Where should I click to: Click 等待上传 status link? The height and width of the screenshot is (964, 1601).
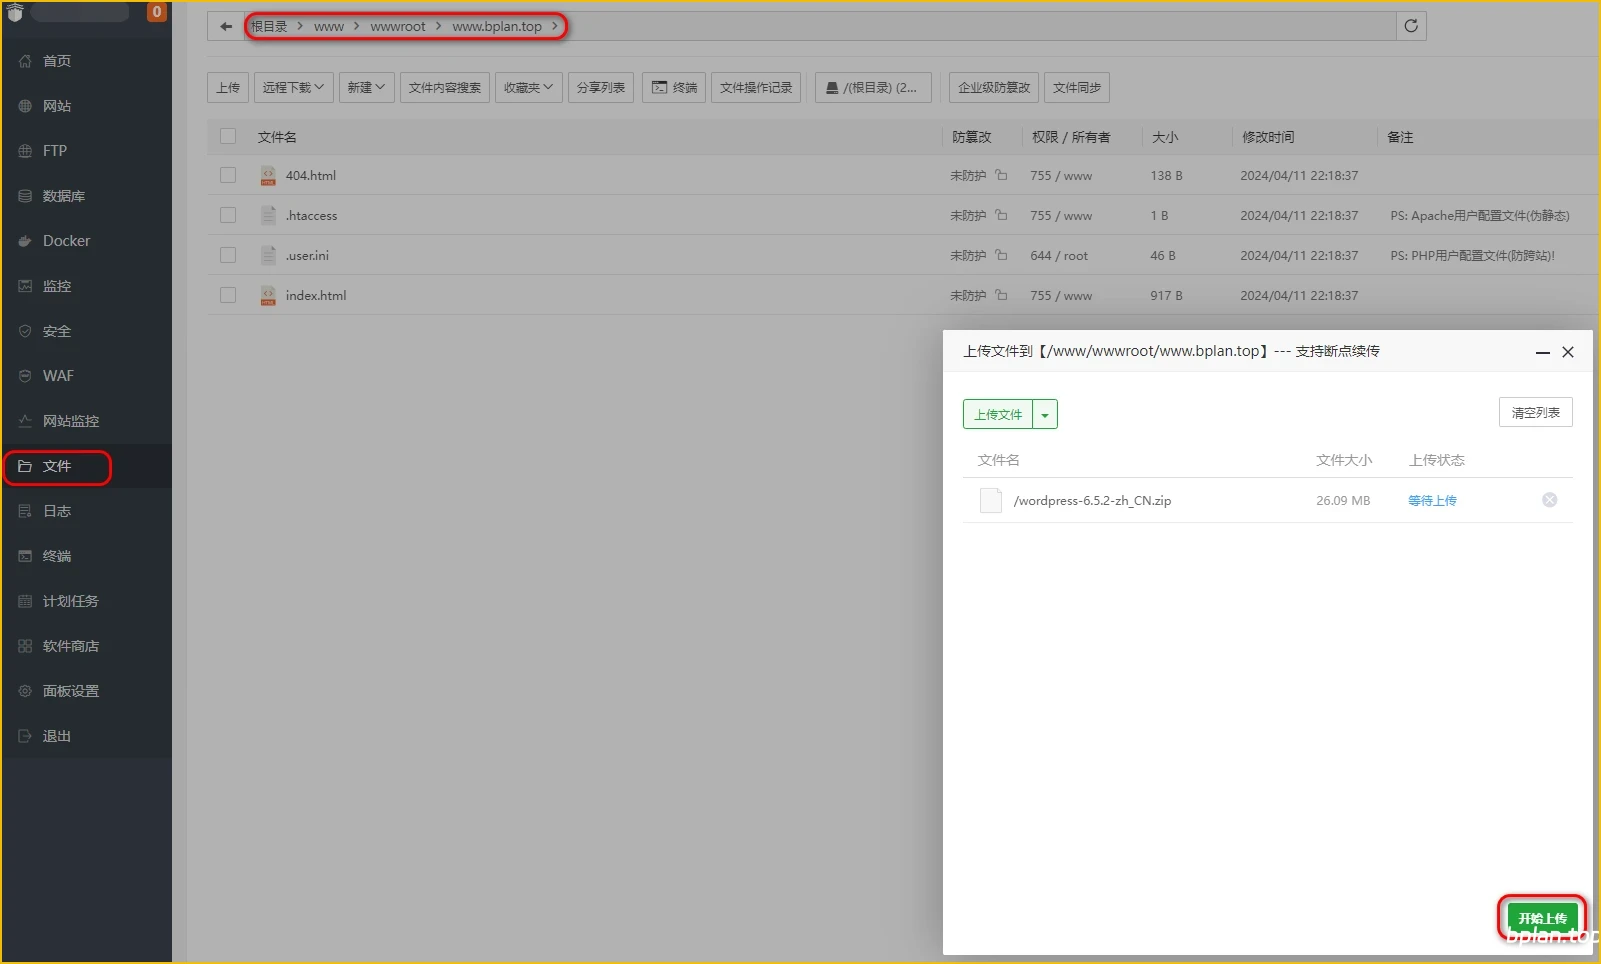point(1432,501)
